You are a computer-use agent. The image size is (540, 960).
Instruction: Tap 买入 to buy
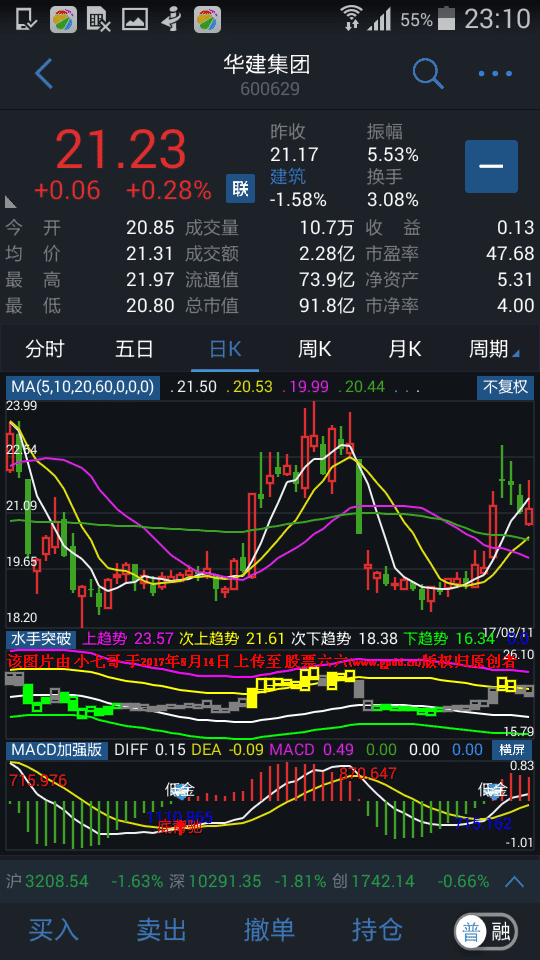coord(54,930)
